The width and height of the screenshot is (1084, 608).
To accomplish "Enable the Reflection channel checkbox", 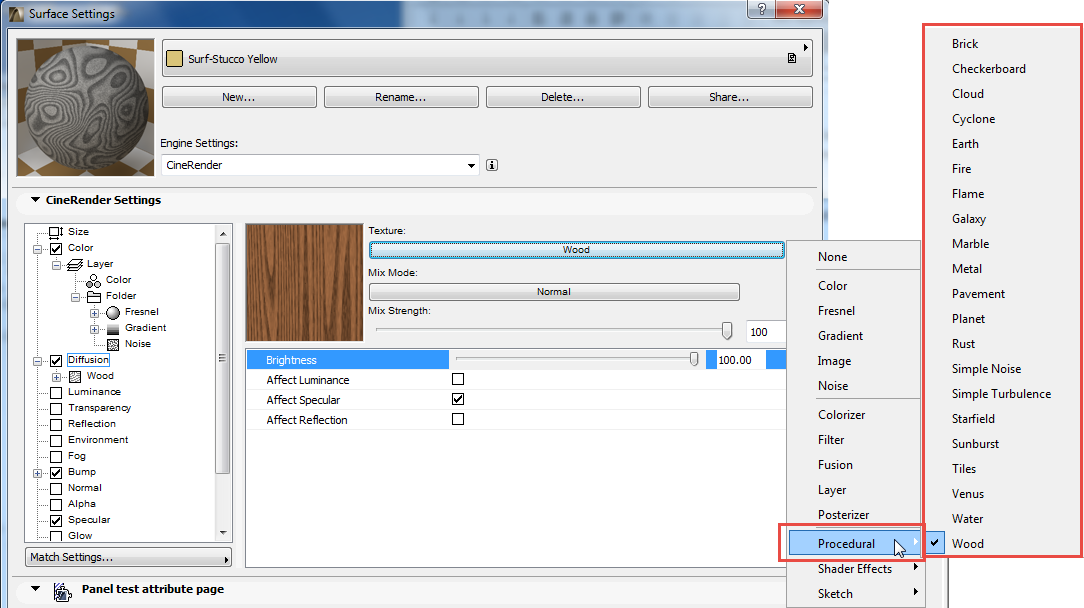I will click(x=56, y=424).
